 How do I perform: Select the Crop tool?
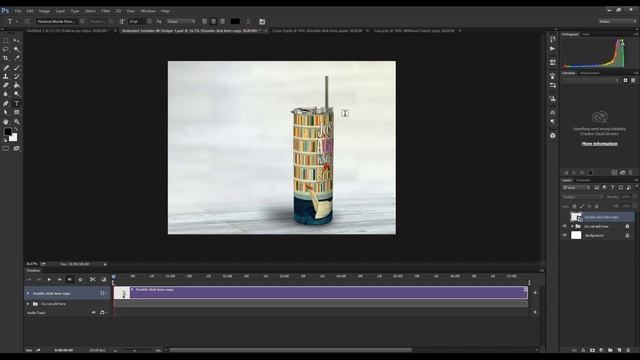tap(6, 58)
